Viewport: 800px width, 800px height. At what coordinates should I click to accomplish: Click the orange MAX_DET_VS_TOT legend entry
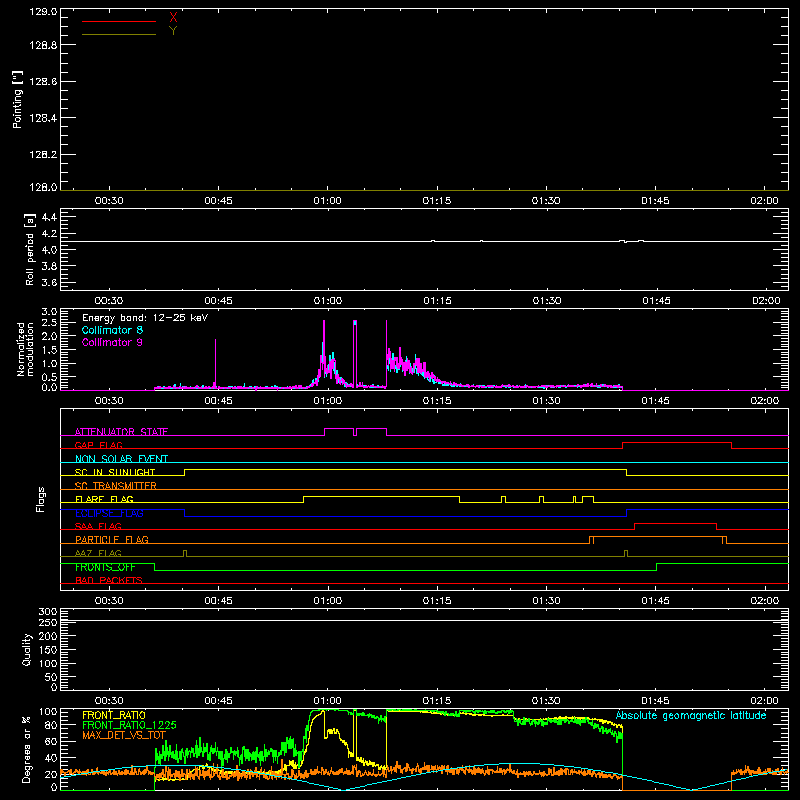[124, 735]
